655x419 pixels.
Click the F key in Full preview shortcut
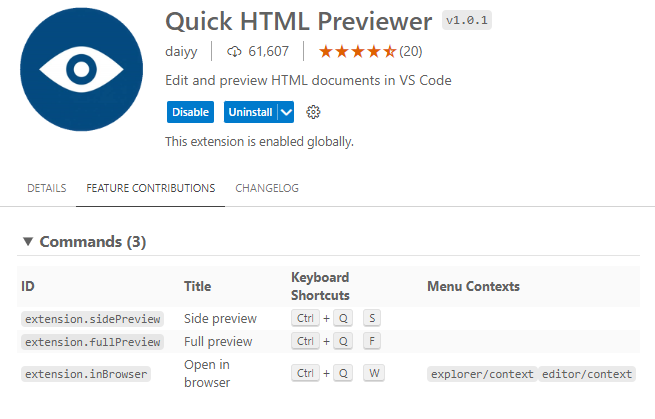point(372,341)
